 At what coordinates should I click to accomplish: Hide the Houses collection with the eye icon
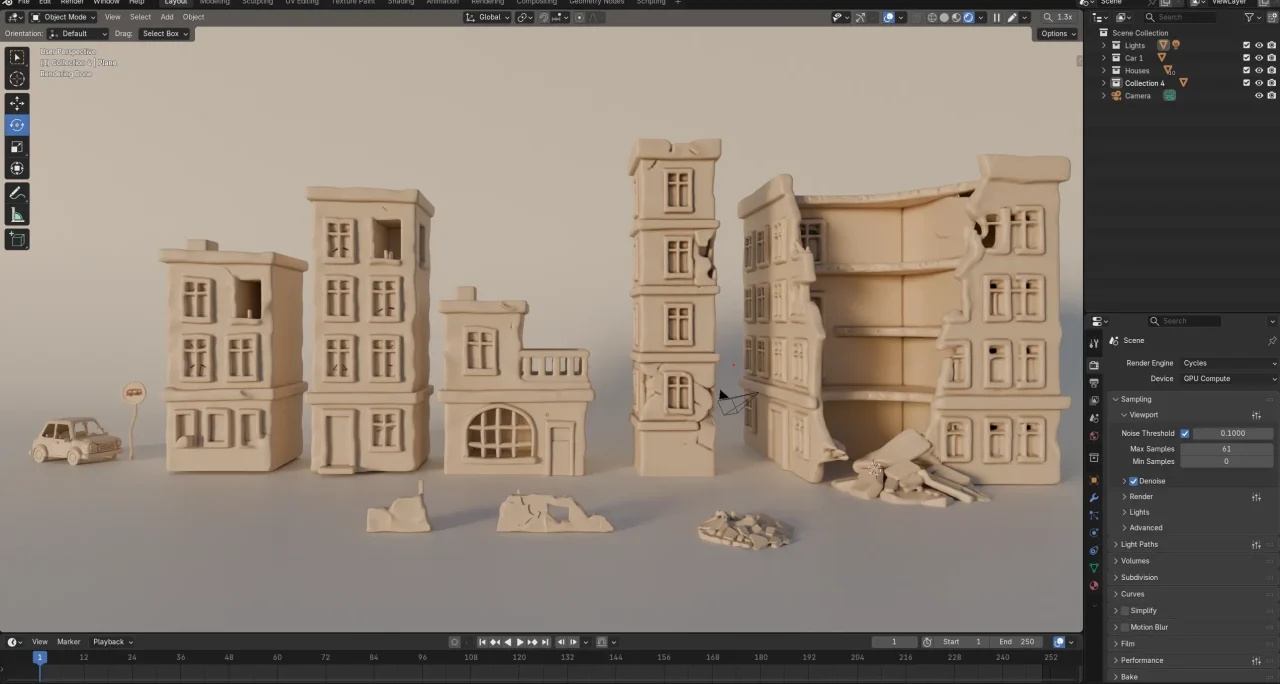(x=1259, y=70)
